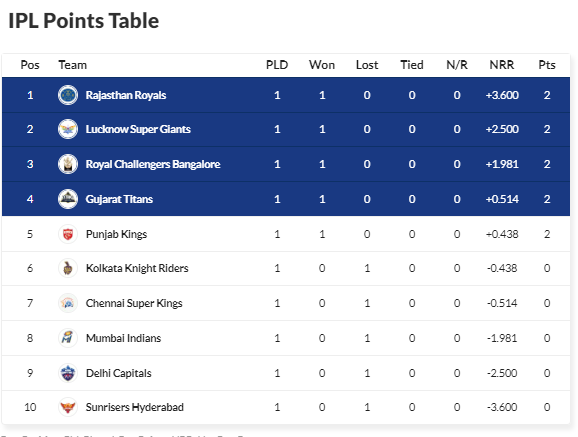Click the IPL Points Table heading

point(84,21)
